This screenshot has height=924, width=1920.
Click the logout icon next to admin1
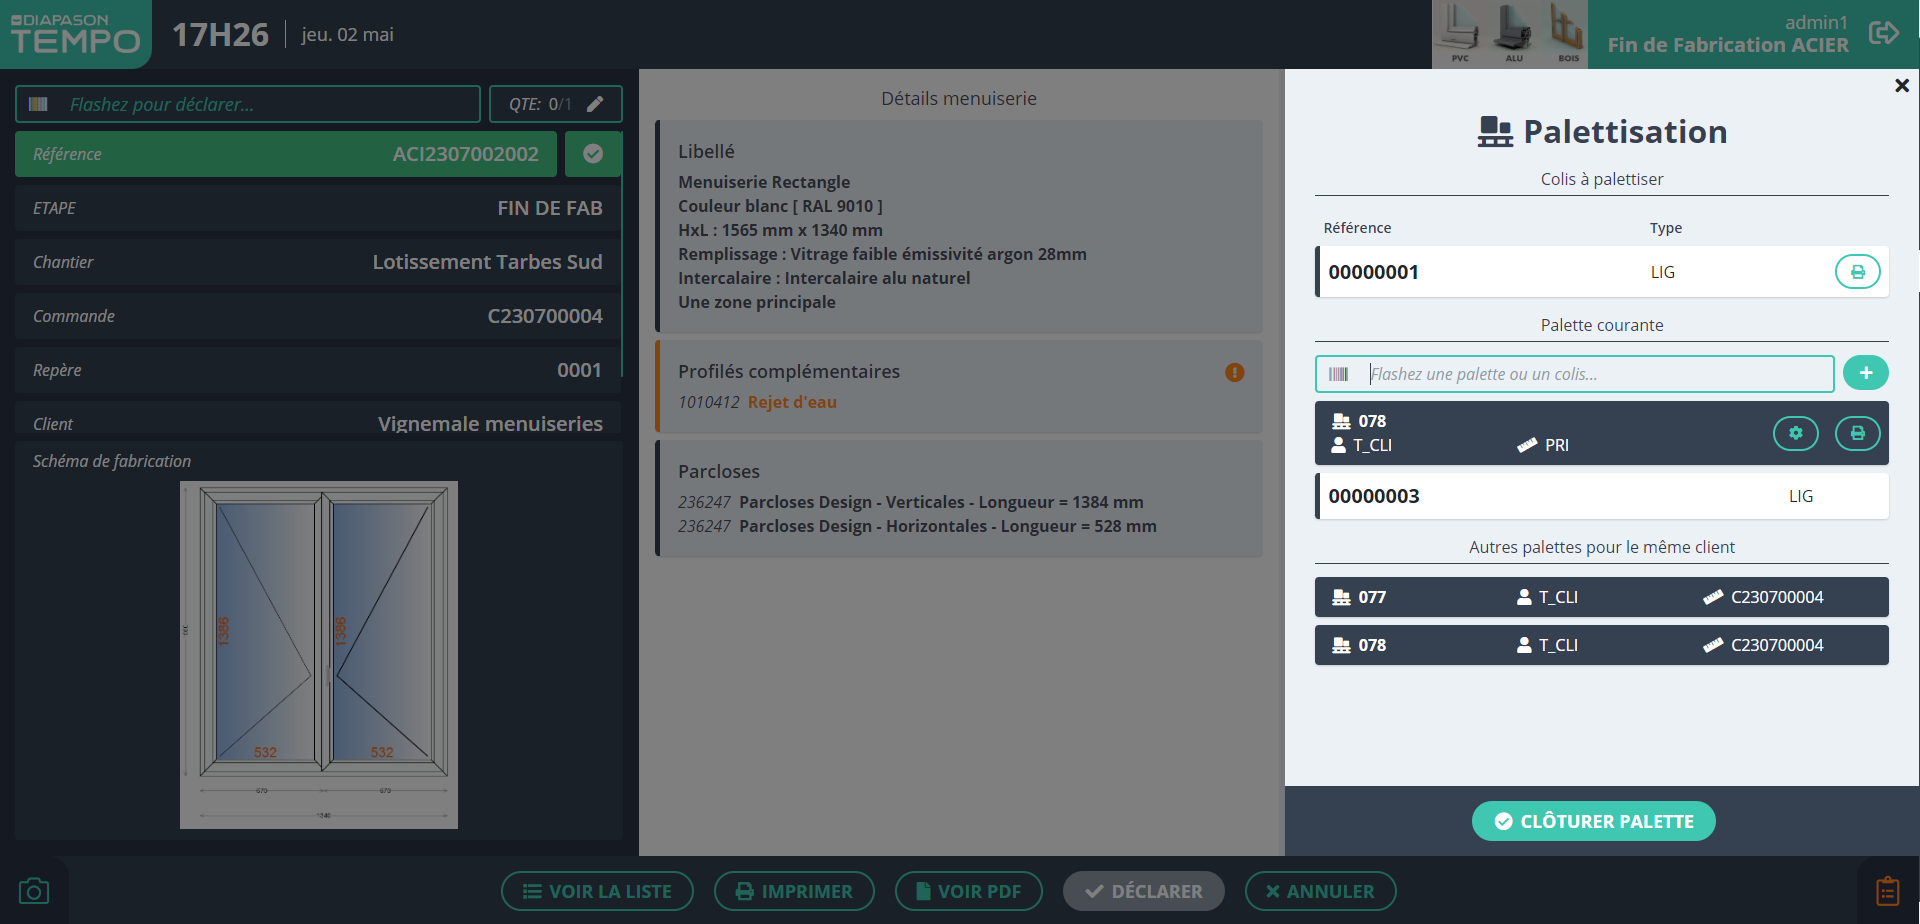click(x=1883, y=33)
